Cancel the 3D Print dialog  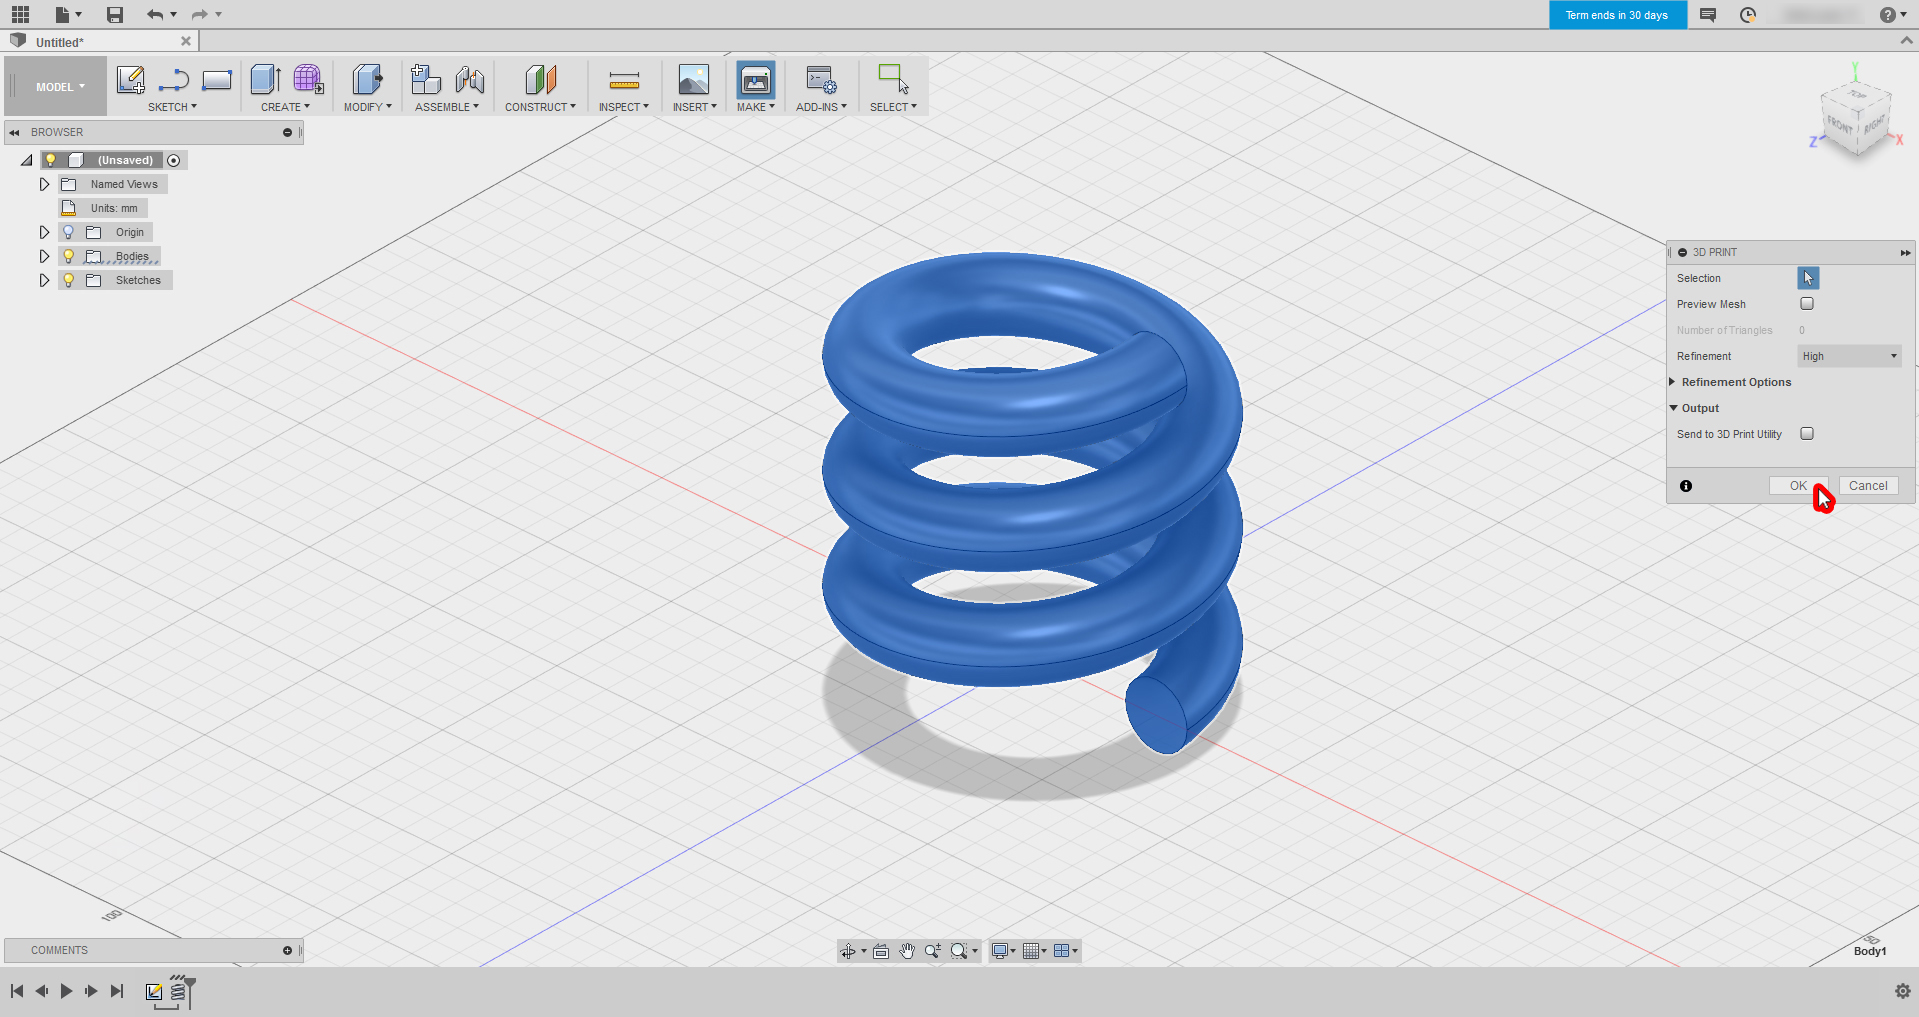pos(1867,486)
